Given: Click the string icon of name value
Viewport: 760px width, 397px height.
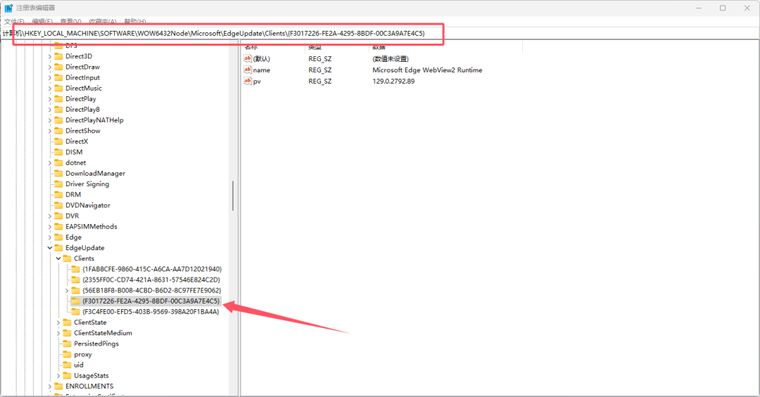Looking at the screenshot, I should pyautogui.click(x=248, y=70).
